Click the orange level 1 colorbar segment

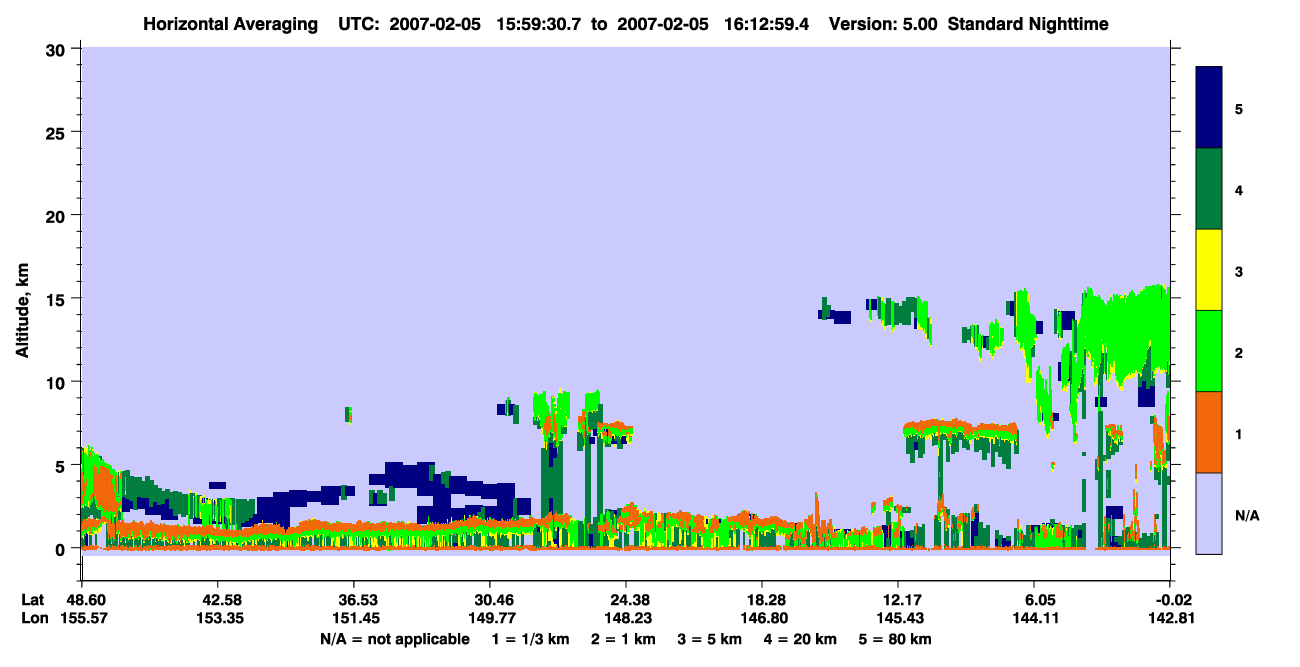tap(1209, 432)
